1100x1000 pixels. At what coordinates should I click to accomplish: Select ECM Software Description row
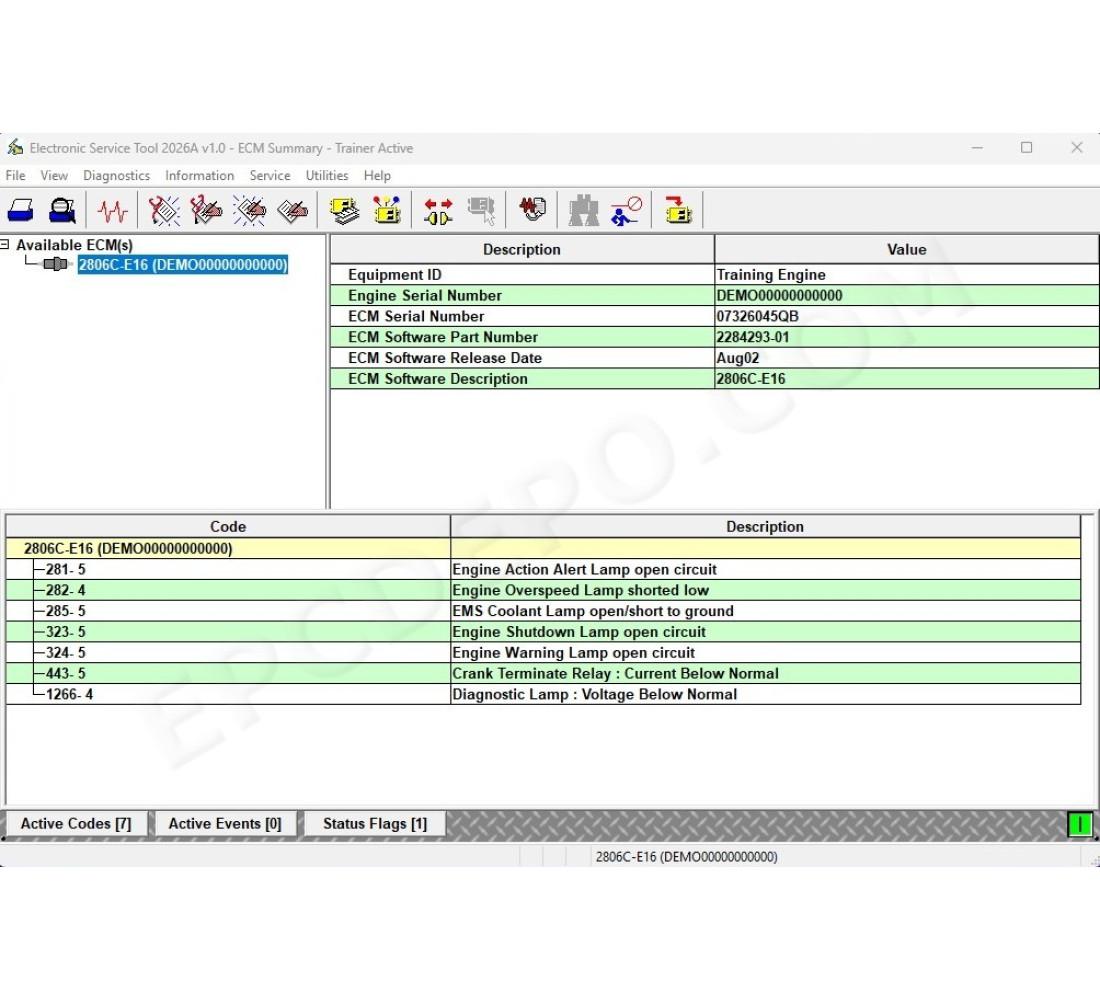(714, 378)
